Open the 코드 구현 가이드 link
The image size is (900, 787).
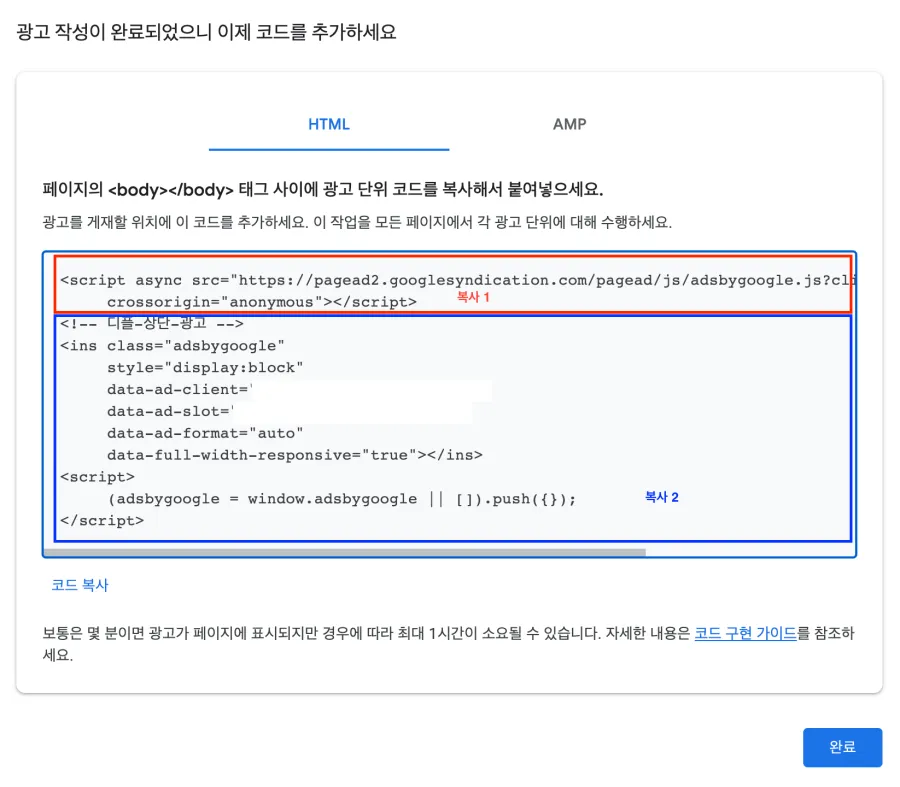point(746,633)
